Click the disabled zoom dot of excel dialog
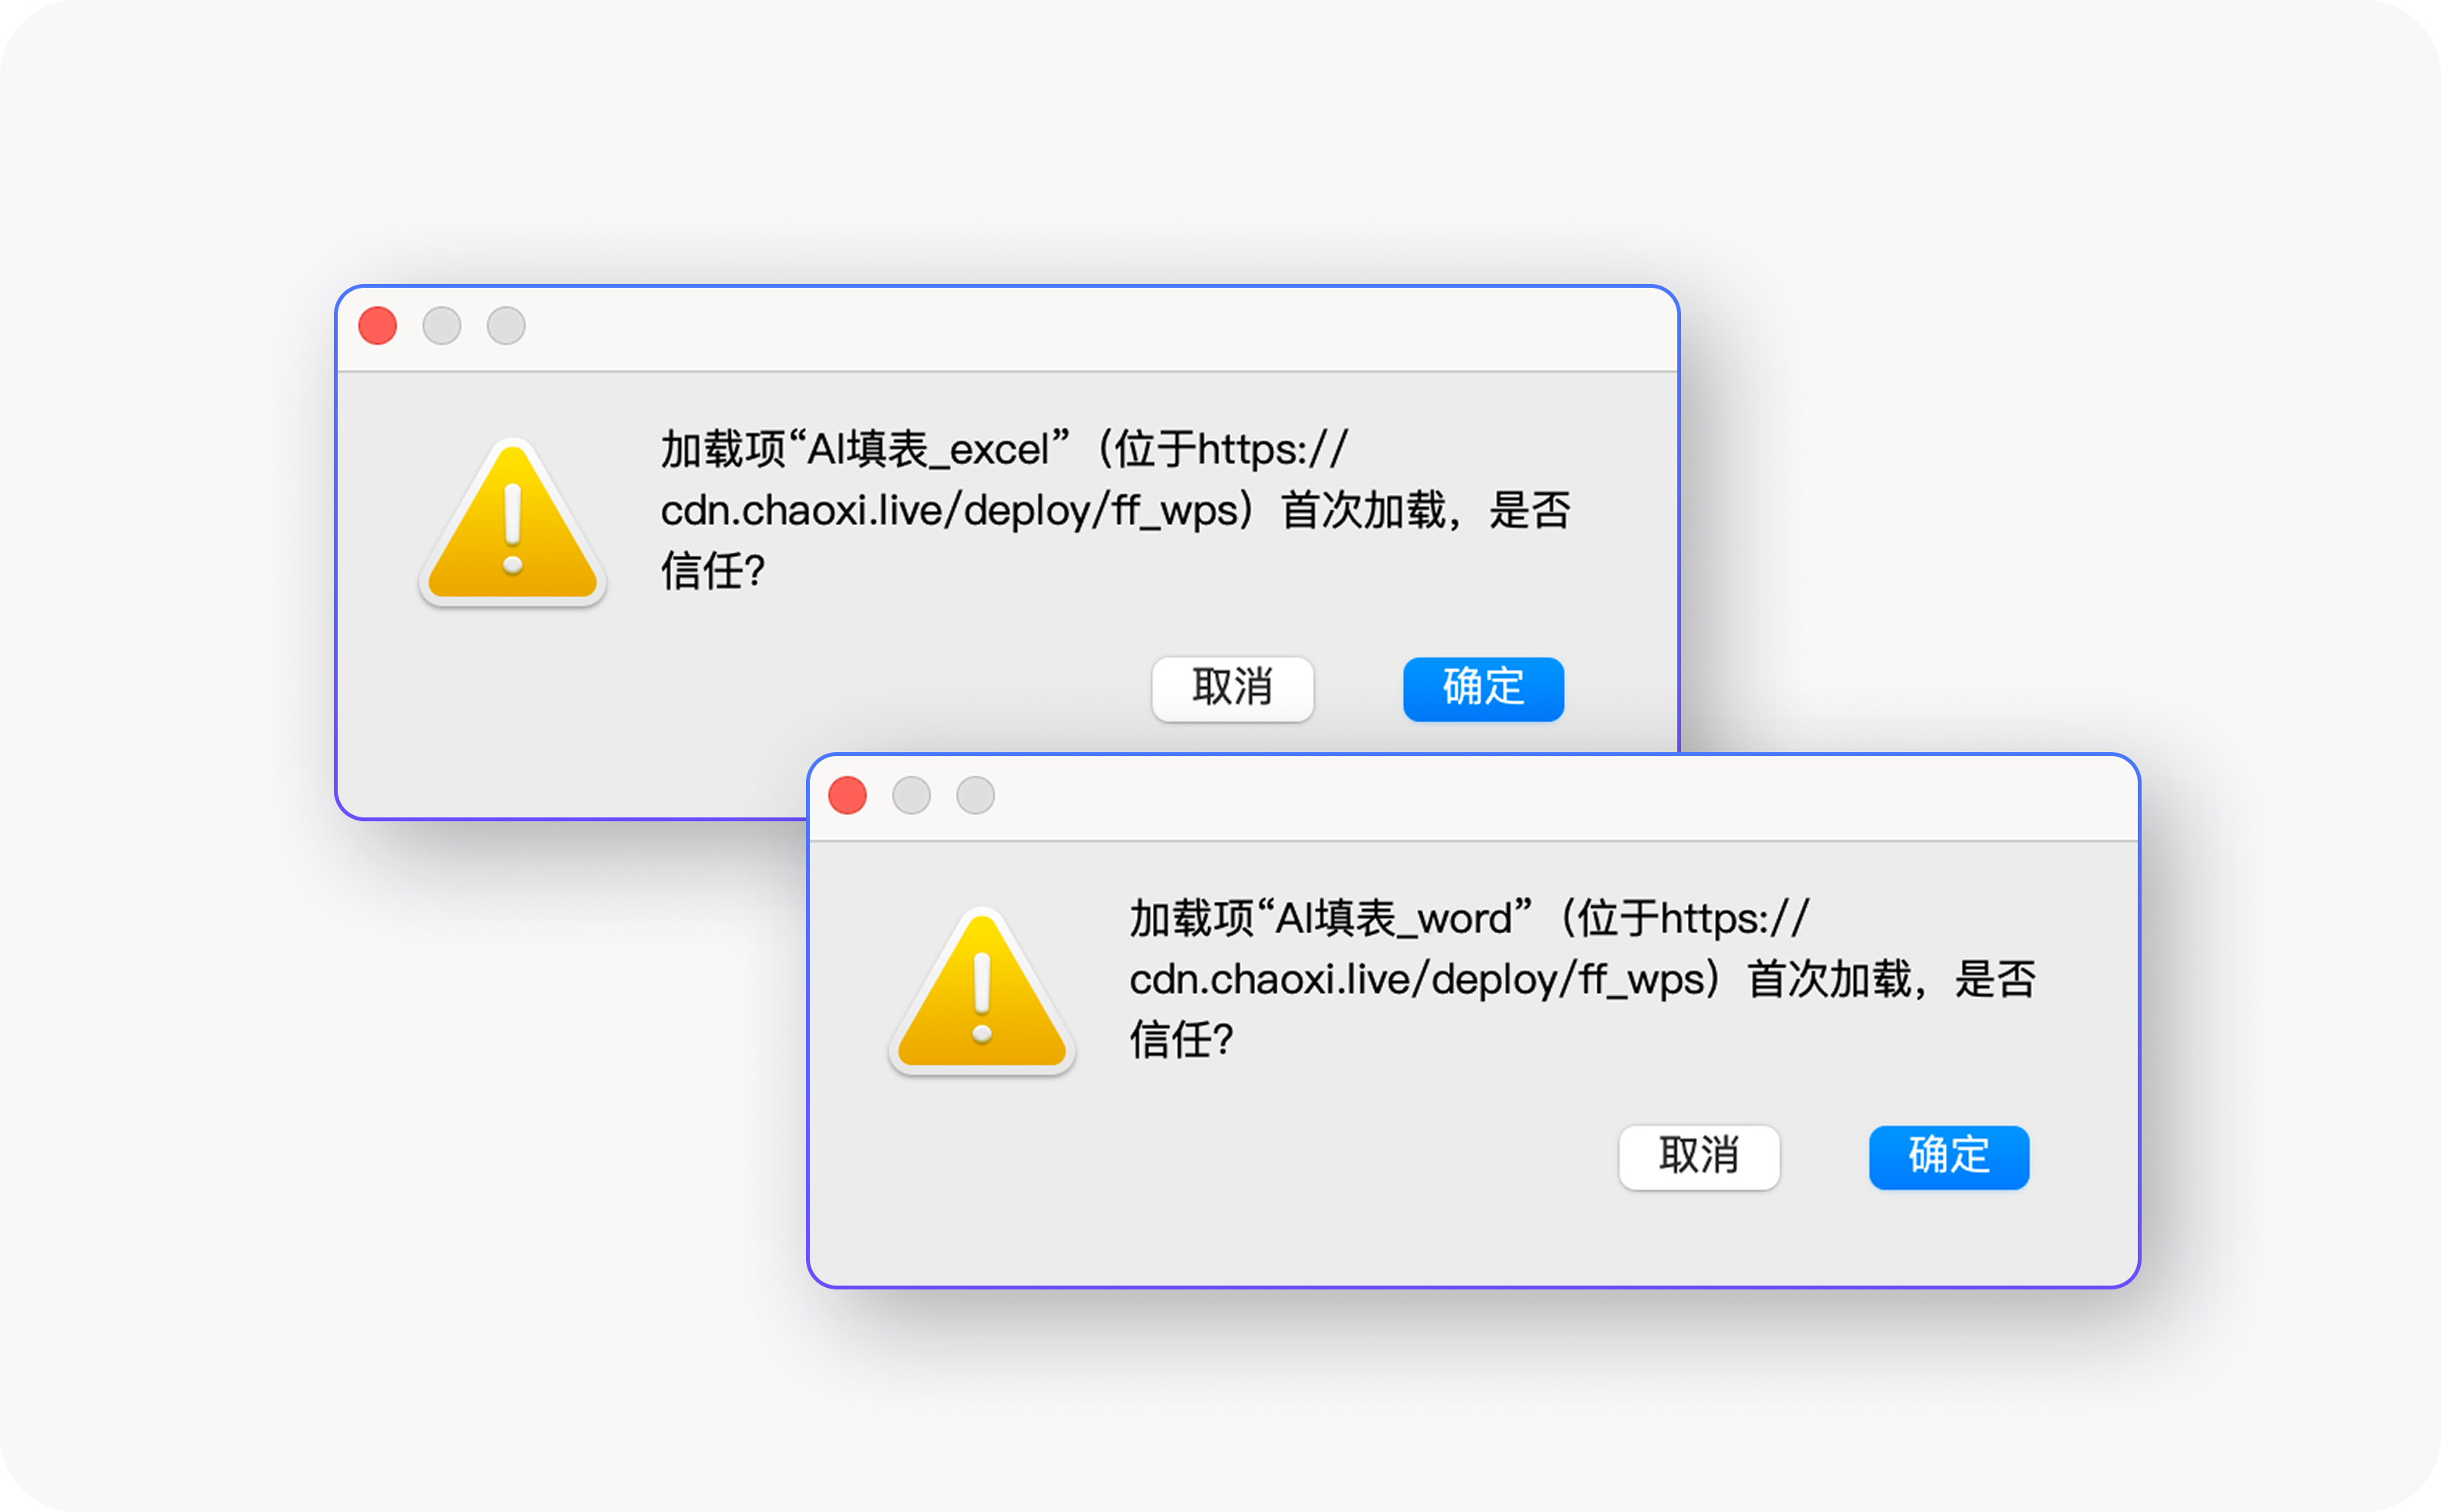 (506, 326)
